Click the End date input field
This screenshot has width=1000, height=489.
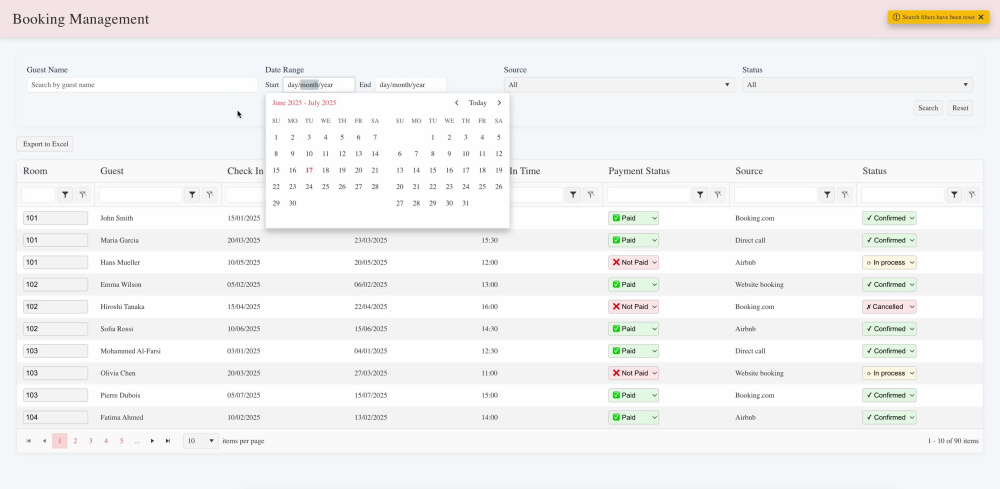tap(411, 85)
